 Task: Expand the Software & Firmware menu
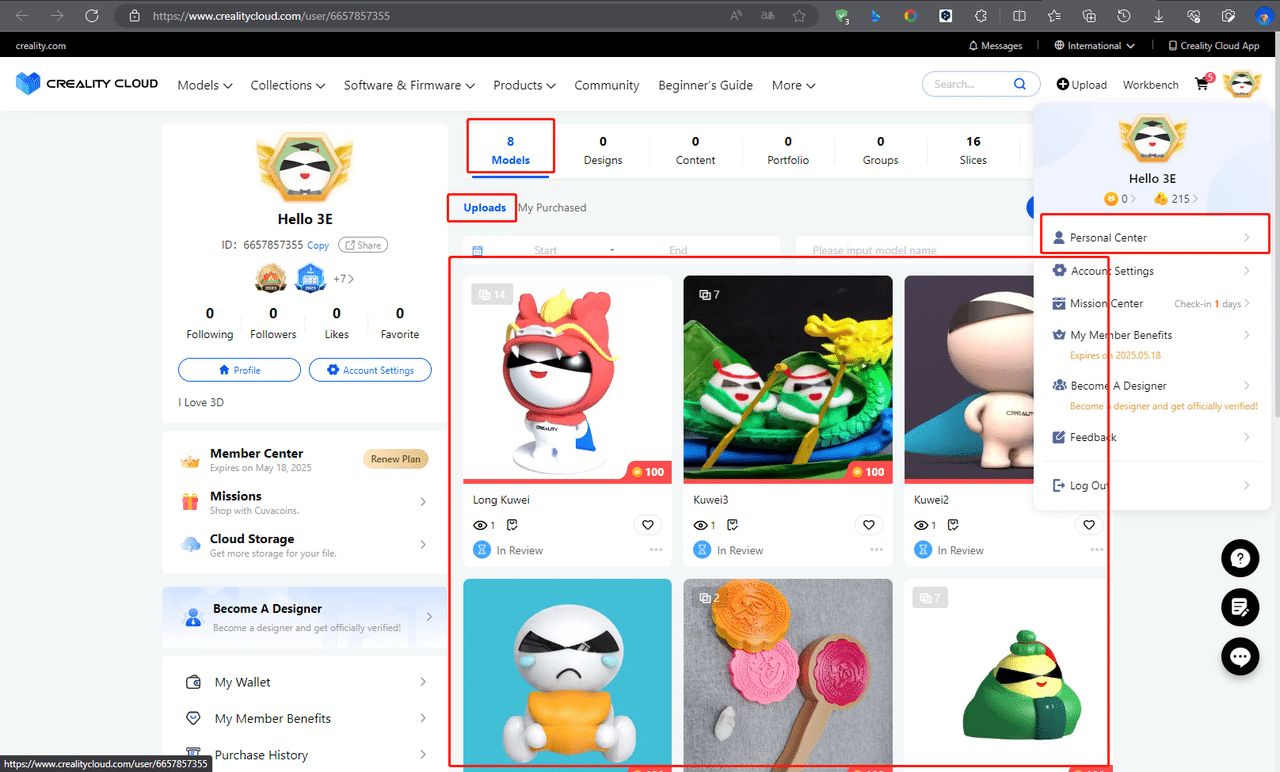click(x=409, y=85)
